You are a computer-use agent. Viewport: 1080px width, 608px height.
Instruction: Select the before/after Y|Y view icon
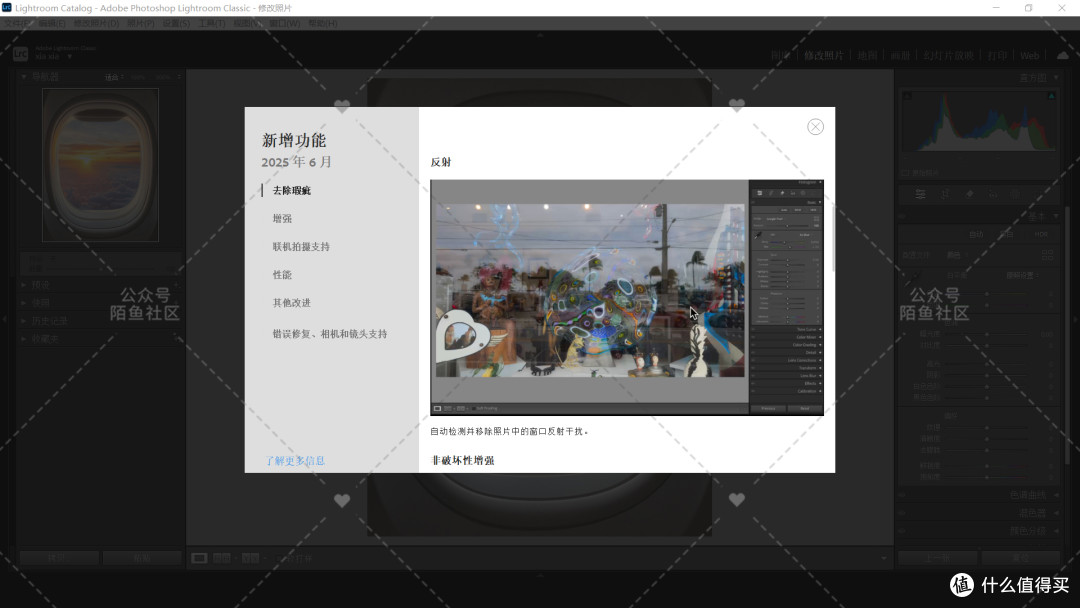(250, 558)
